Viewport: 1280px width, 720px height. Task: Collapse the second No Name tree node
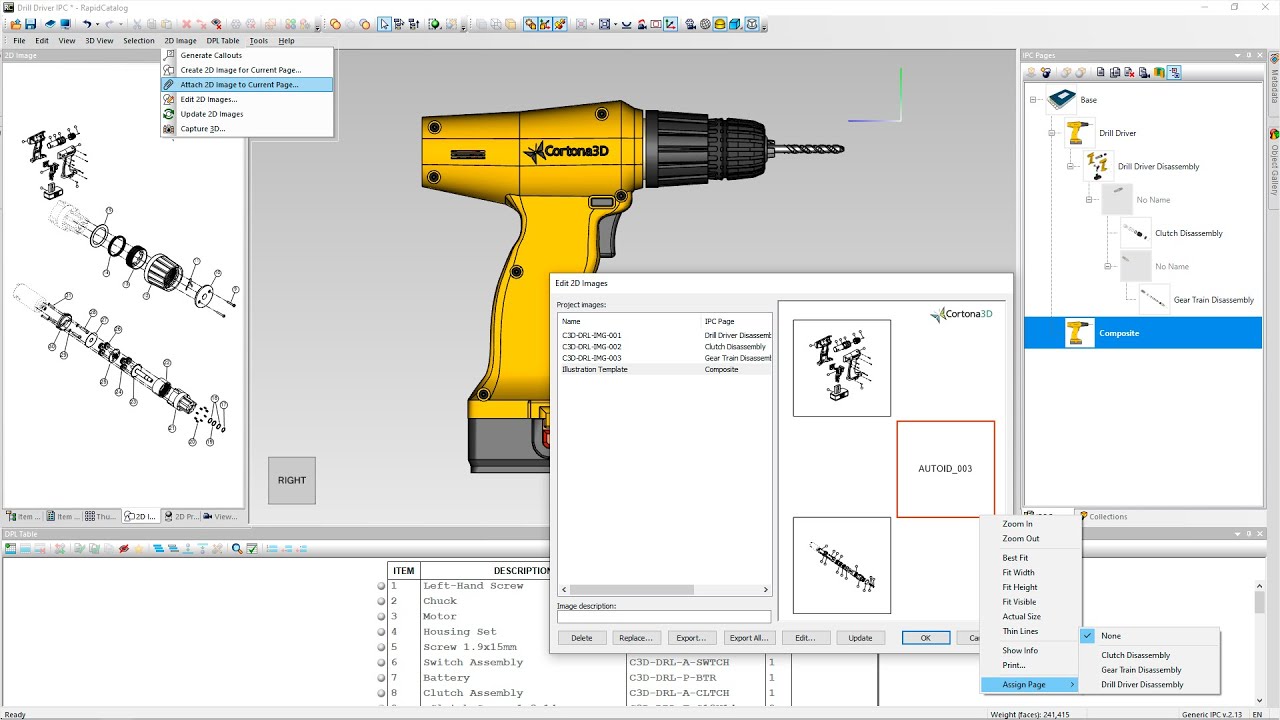pos(1108,266)
